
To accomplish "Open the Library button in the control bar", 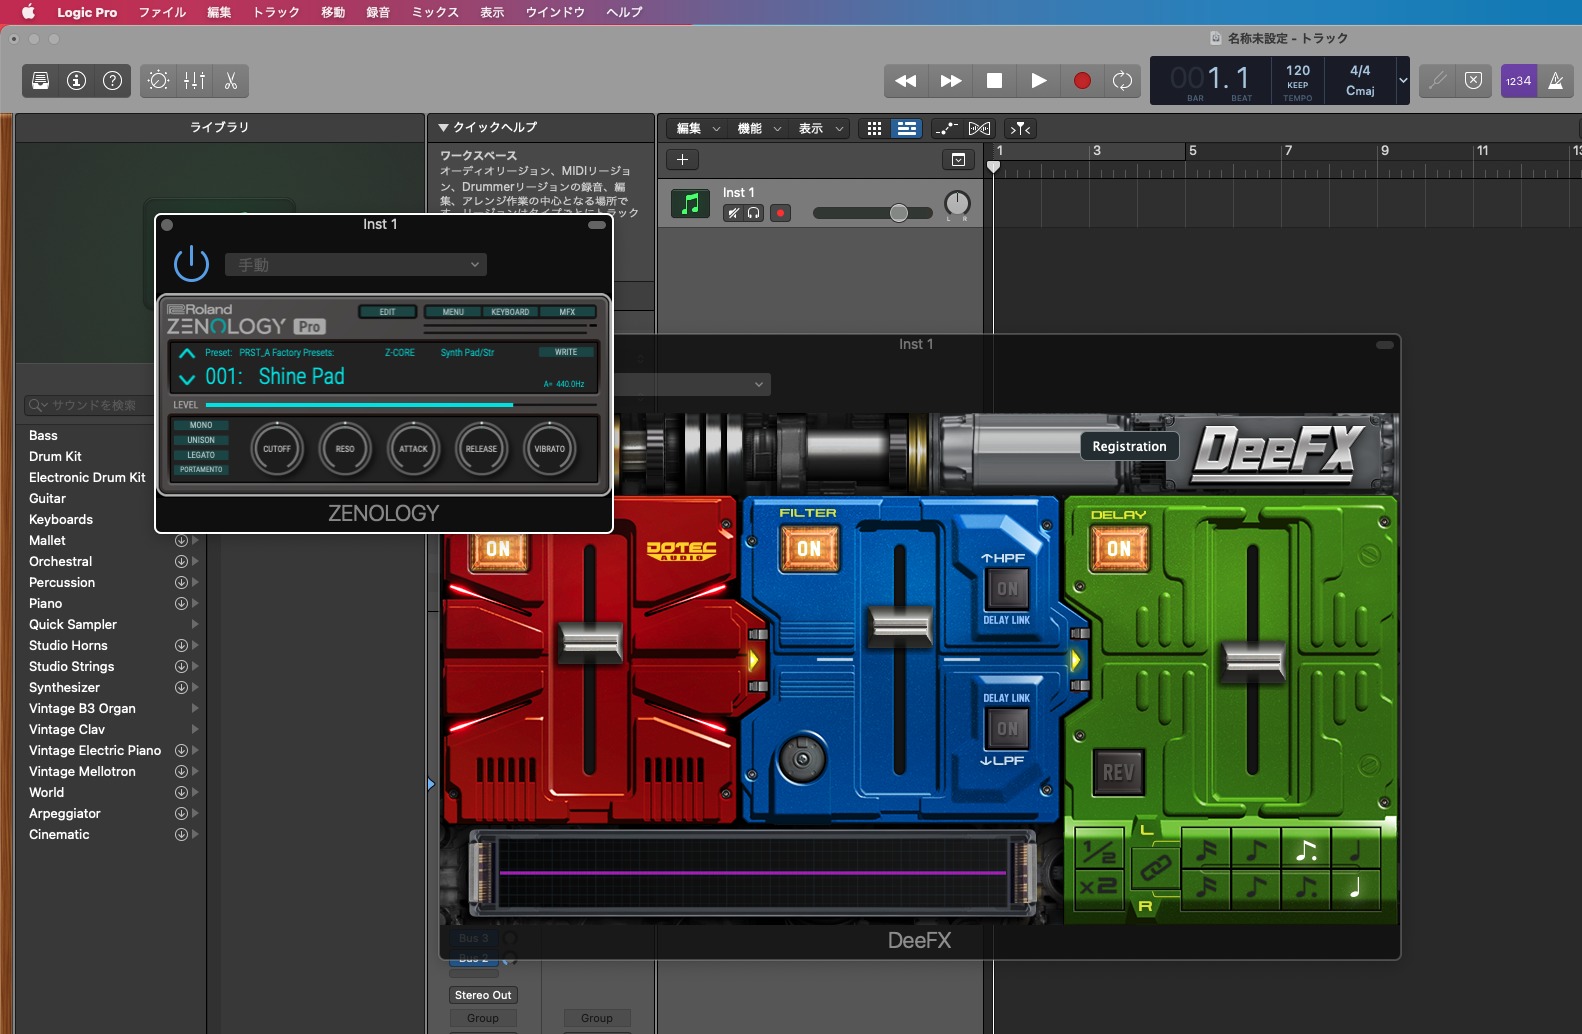I will click(x=41, y=81).
